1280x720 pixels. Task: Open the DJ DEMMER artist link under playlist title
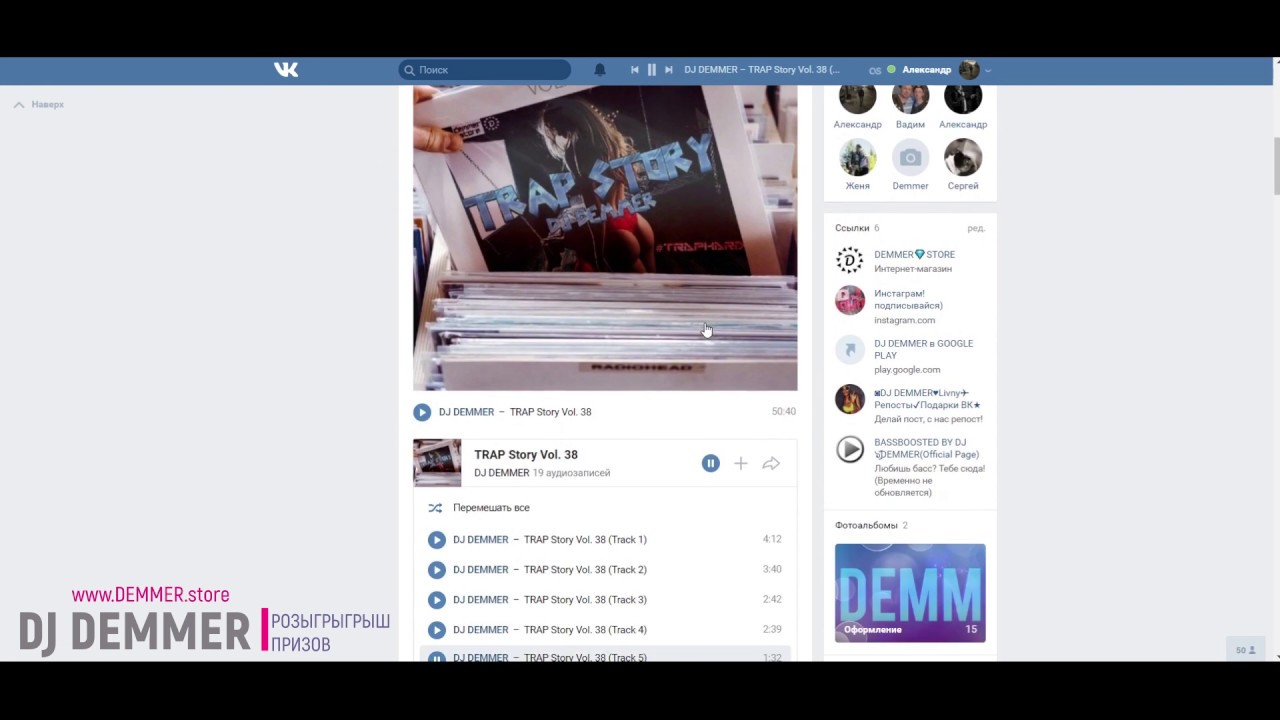coord(501,473)
